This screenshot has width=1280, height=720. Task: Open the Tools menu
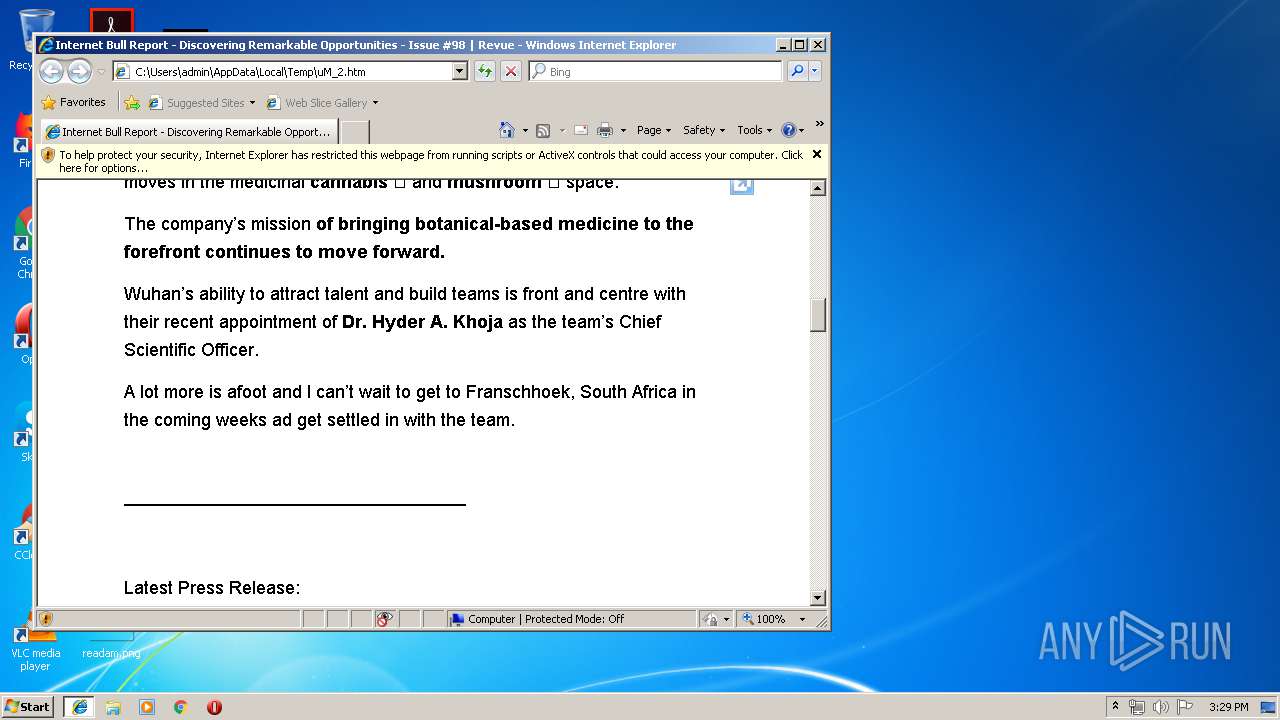pyautogui.click(x=755, y=130)
